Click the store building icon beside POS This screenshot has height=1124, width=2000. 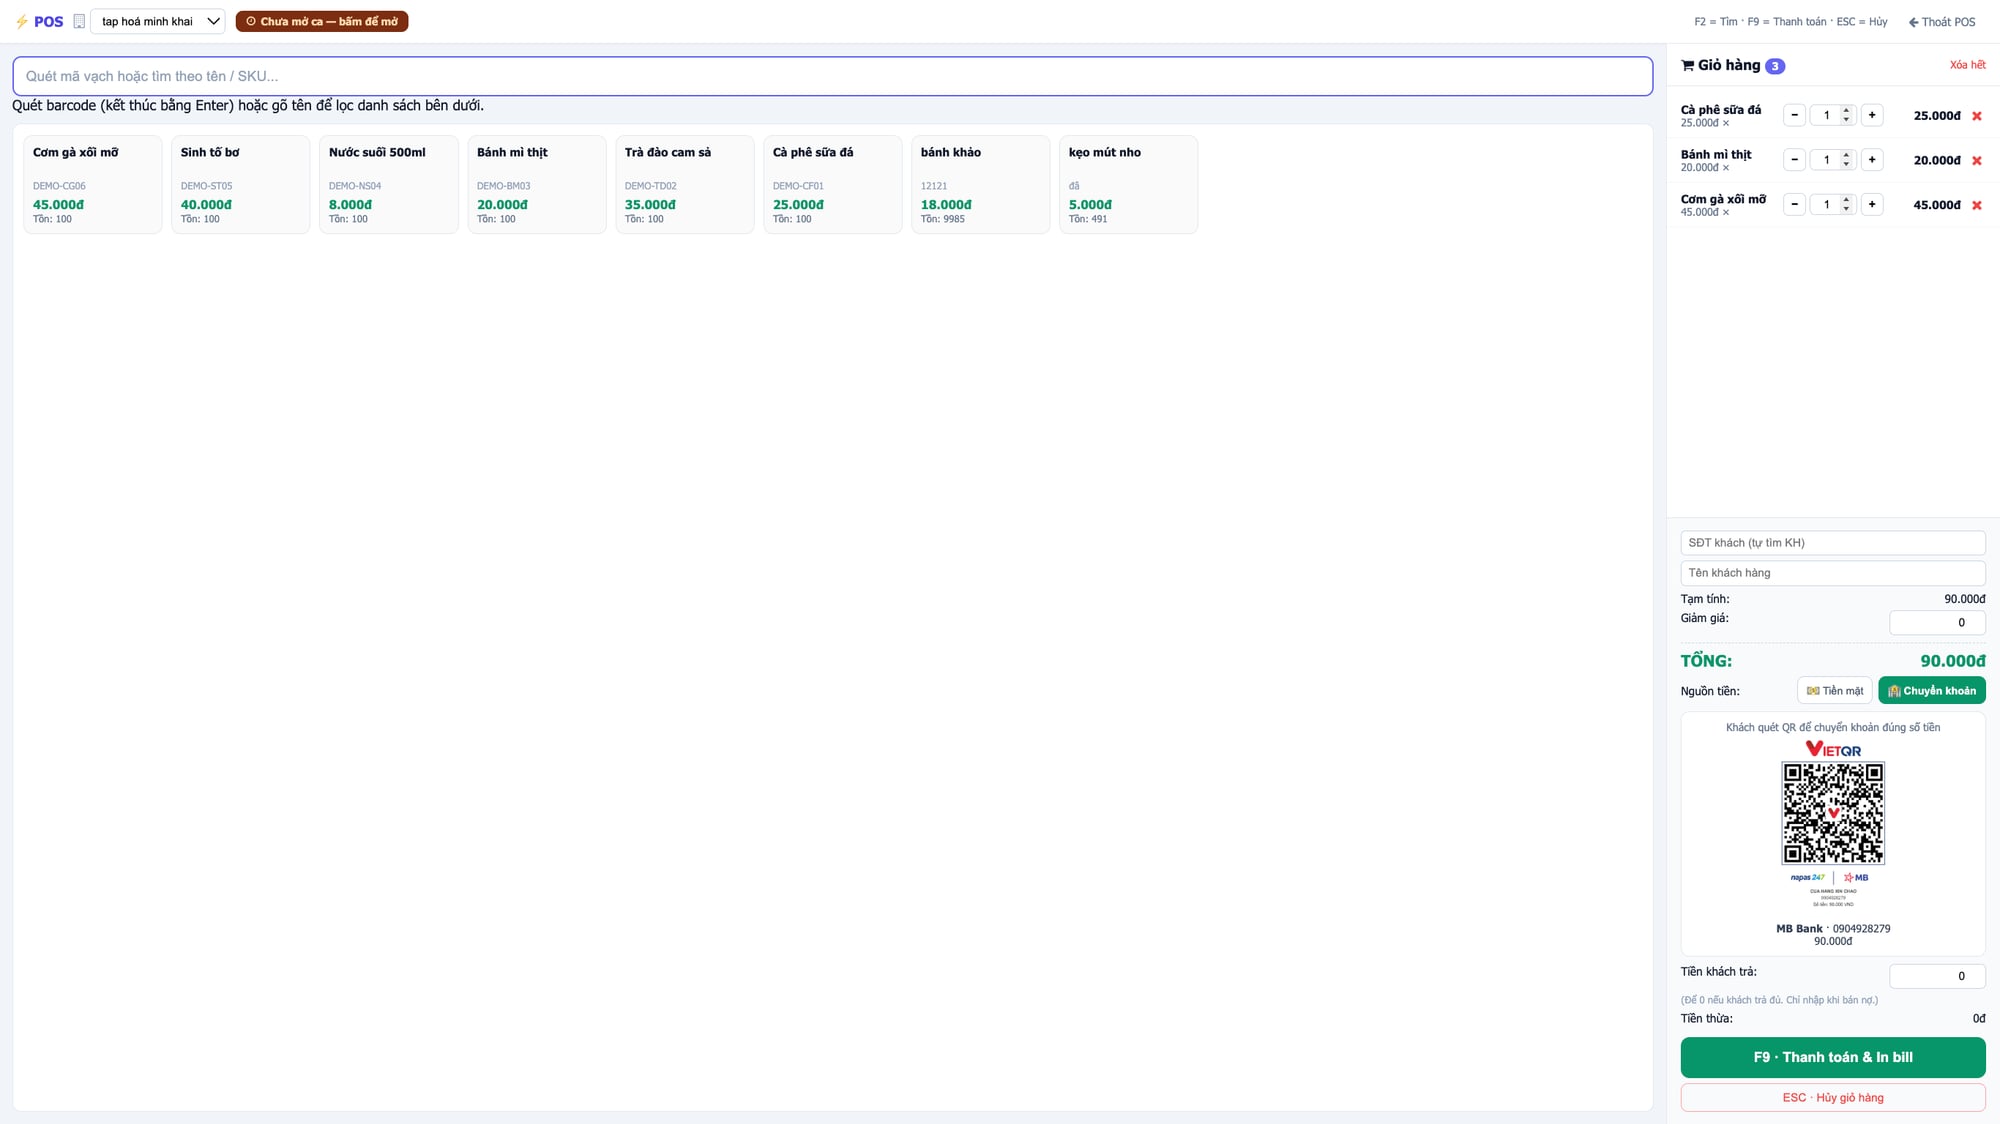coord(79,21)
